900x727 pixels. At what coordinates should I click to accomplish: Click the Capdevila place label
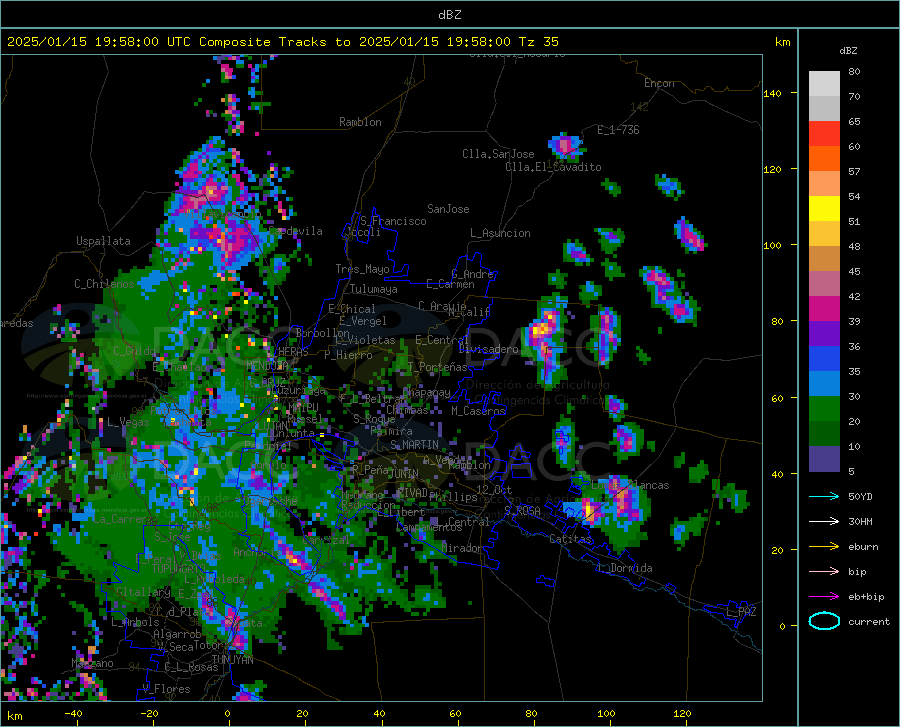click(296, 231)
